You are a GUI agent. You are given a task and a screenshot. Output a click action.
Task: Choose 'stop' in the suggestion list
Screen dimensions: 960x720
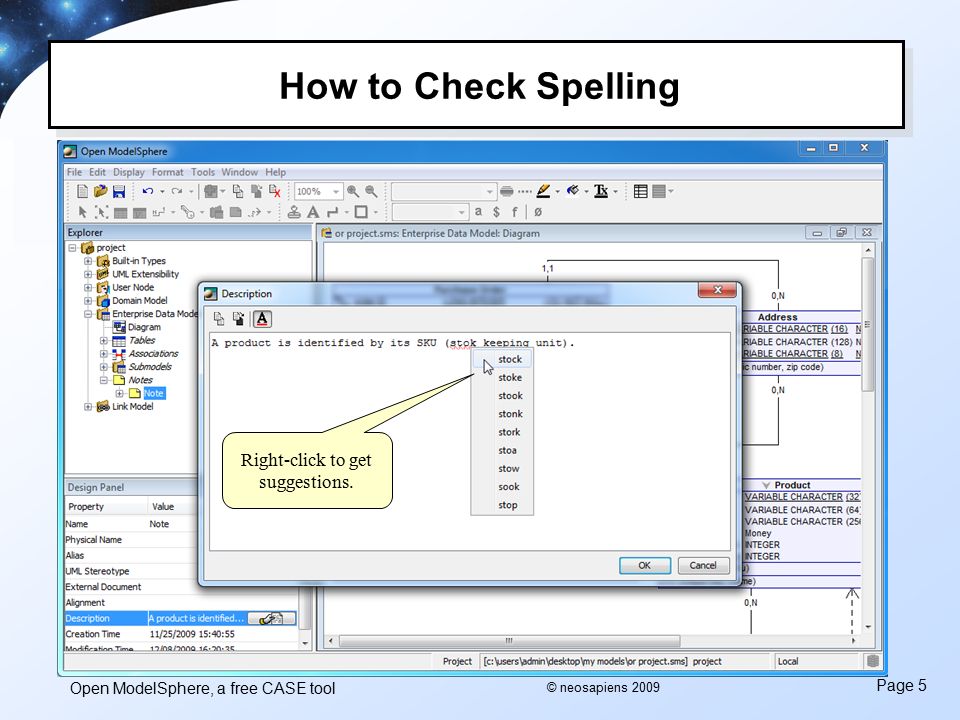coord(503,505)
